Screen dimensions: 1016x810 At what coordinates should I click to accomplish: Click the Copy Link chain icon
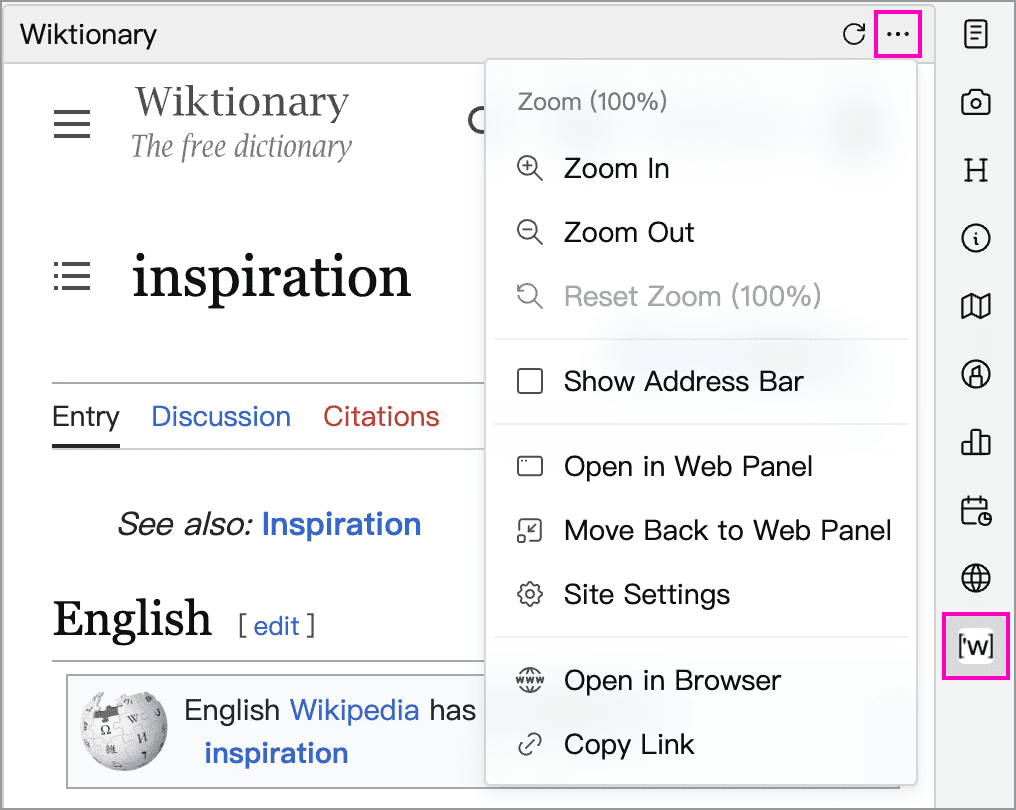(x=529, y=744)
